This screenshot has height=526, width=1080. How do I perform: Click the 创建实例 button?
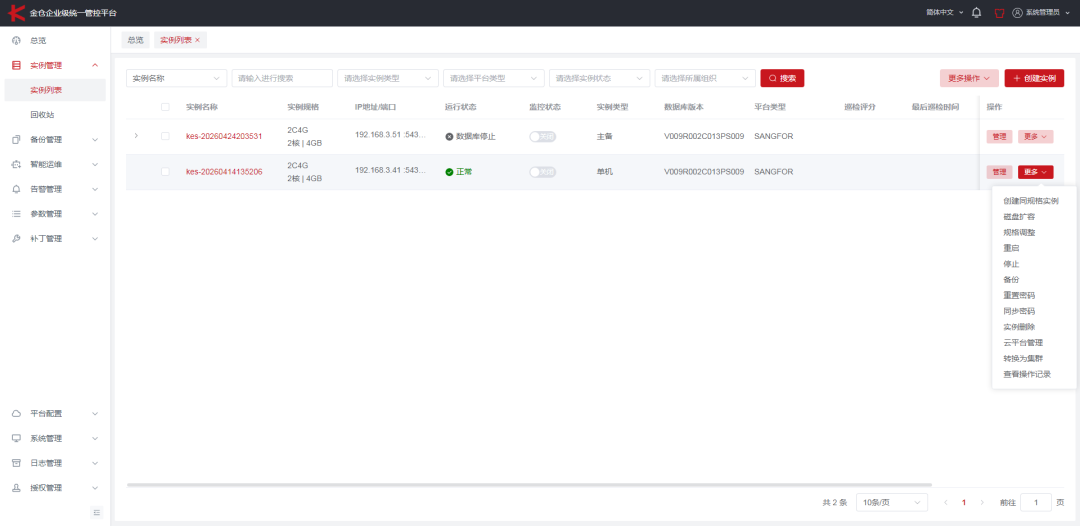tap(1034, 78)
